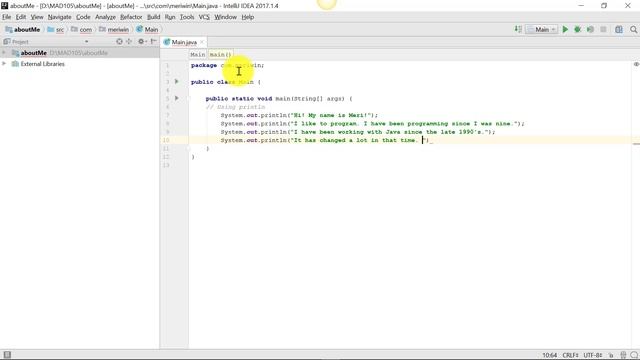Close the Main.java editor tab
This screenshot has width=640, height=360.
[202, 42]
